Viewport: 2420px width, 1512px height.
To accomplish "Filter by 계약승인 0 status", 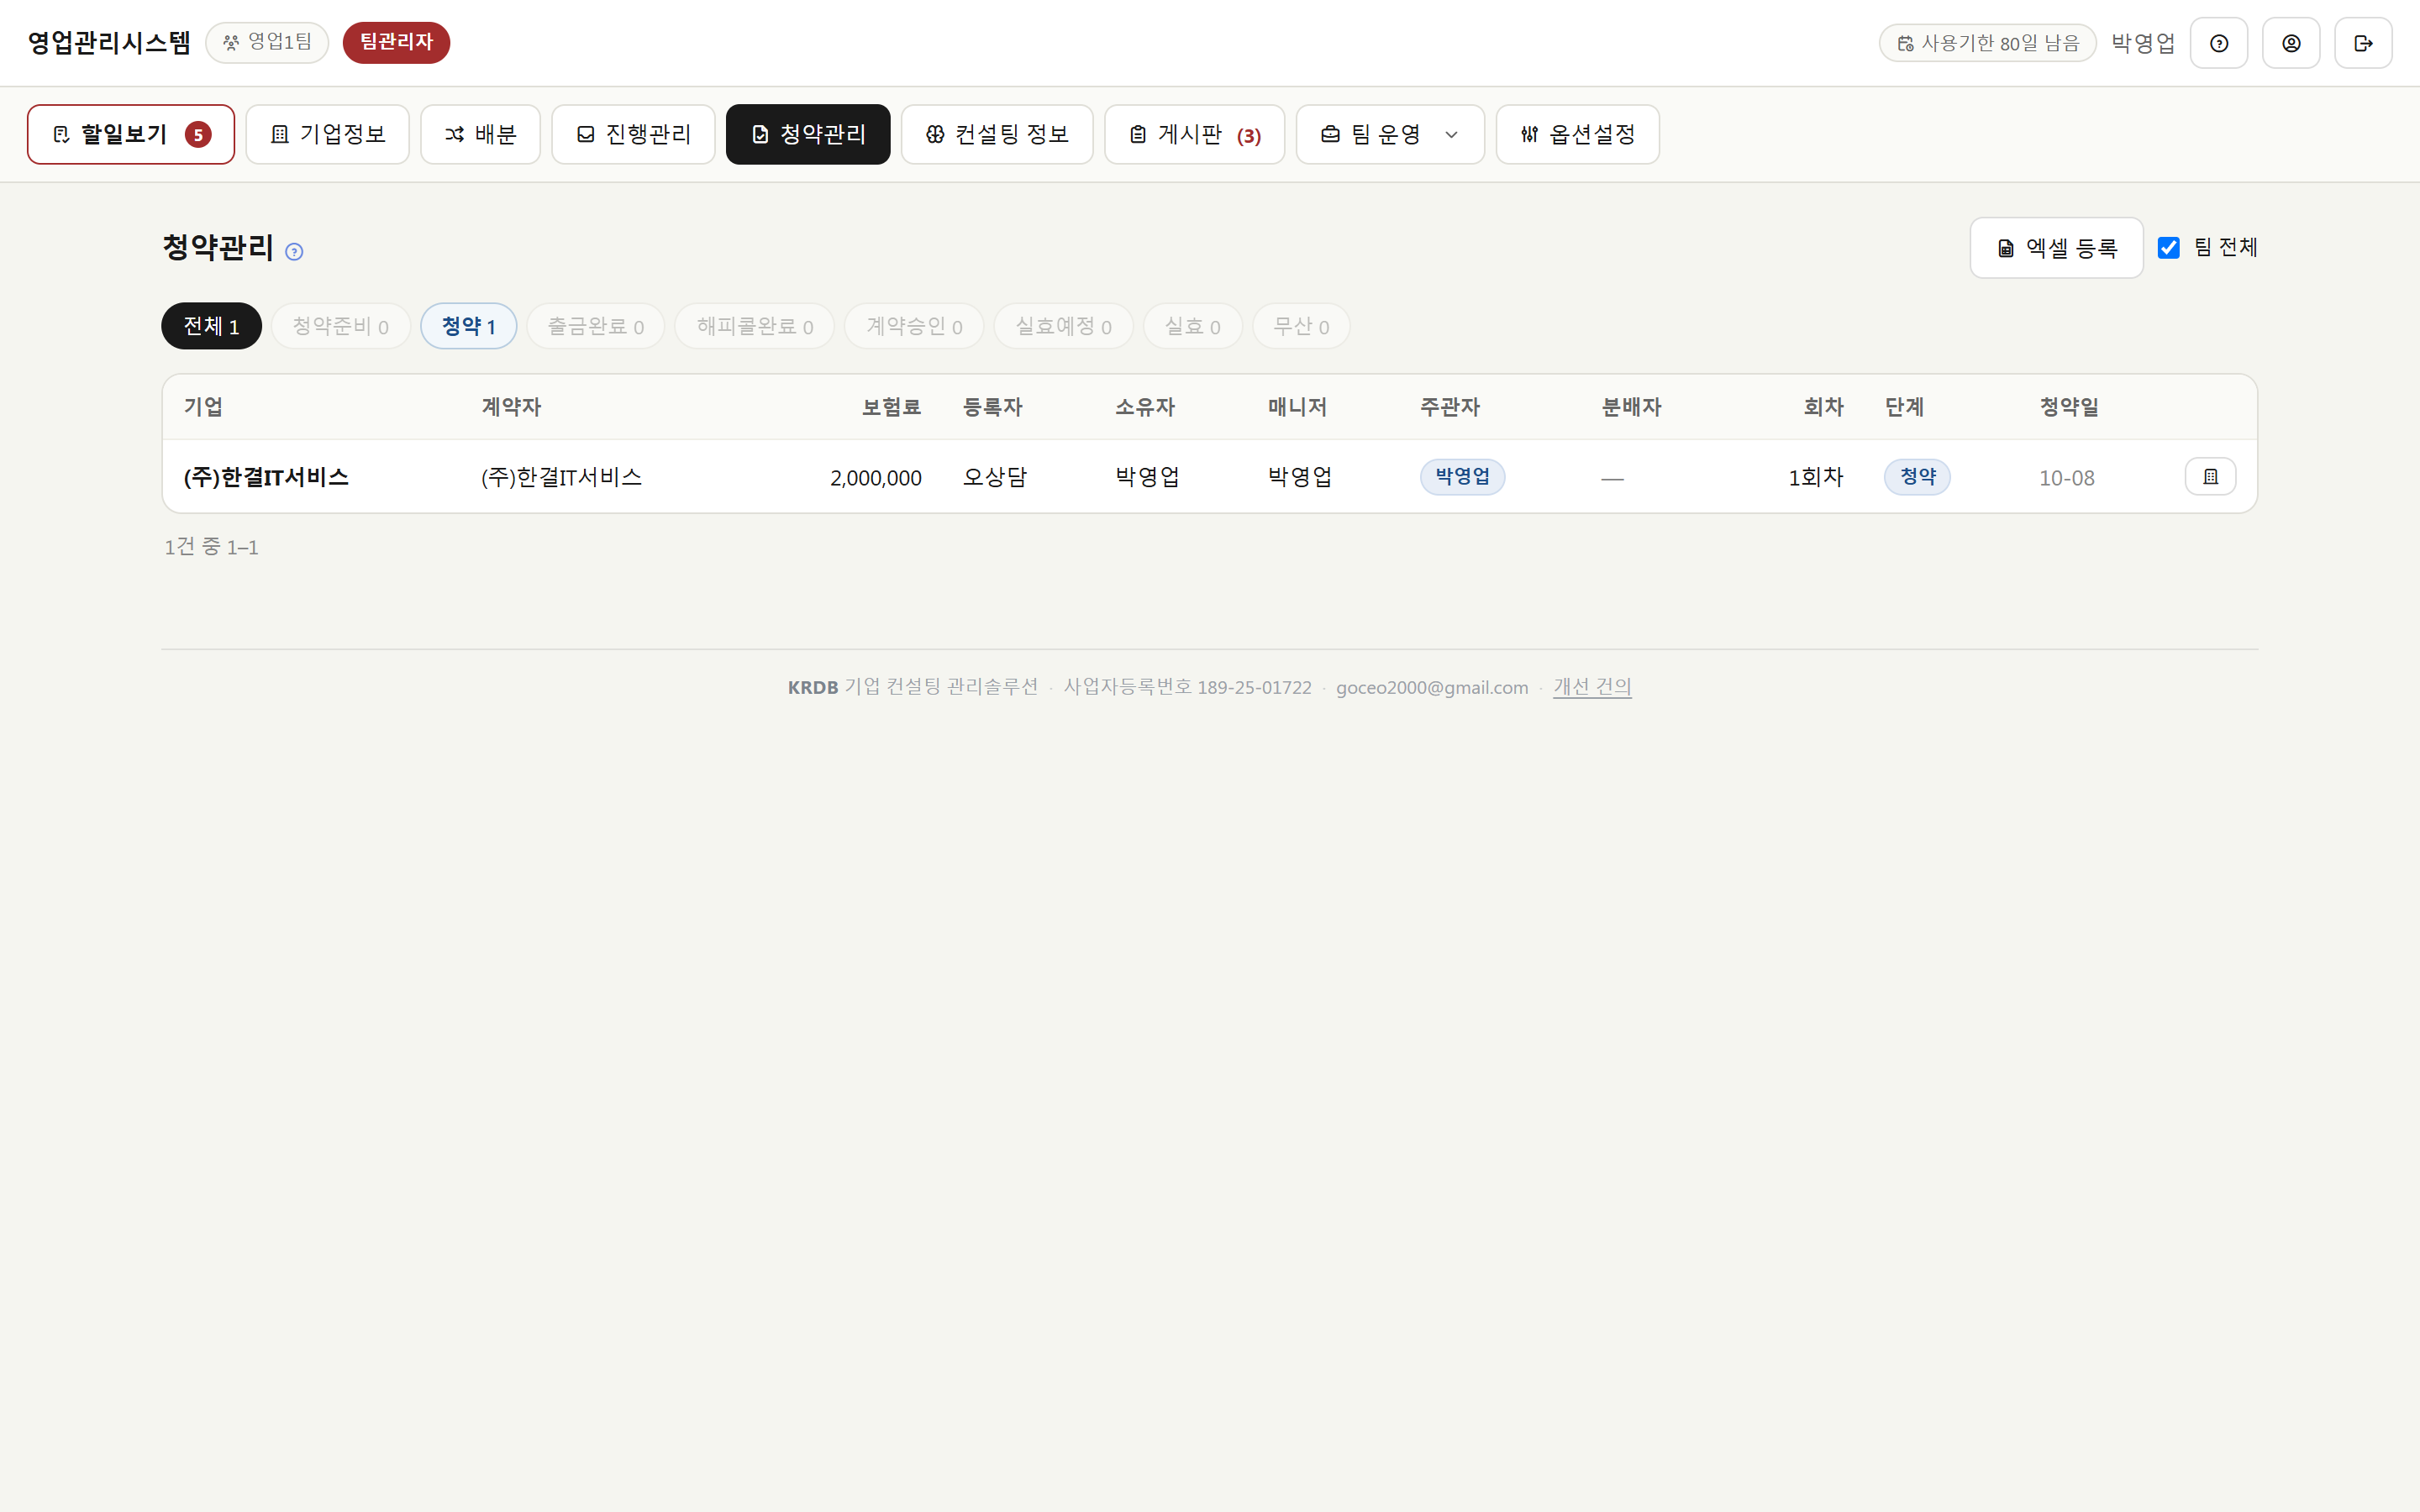I will pos(914,326).
